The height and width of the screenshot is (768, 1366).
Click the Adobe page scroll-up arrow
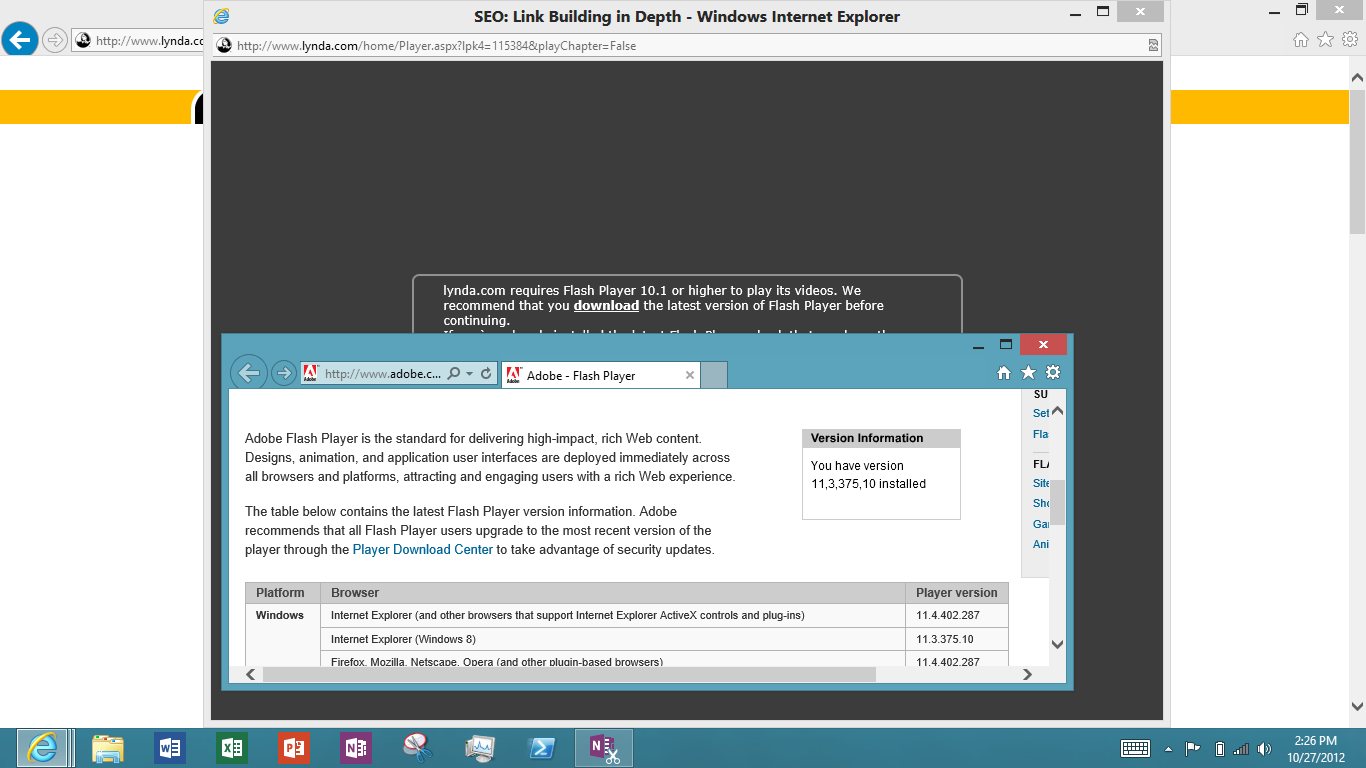(1057, 411)
